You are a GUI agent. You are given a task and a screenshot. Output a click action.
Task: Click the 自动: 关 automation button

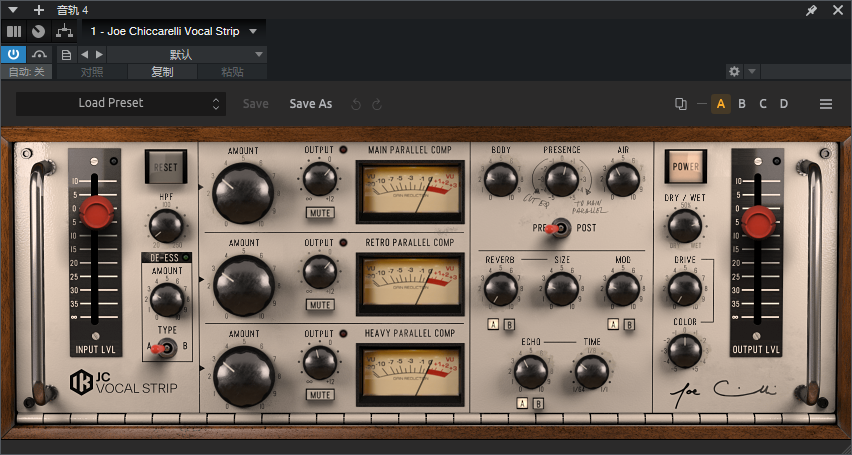[x=27, y=72]
